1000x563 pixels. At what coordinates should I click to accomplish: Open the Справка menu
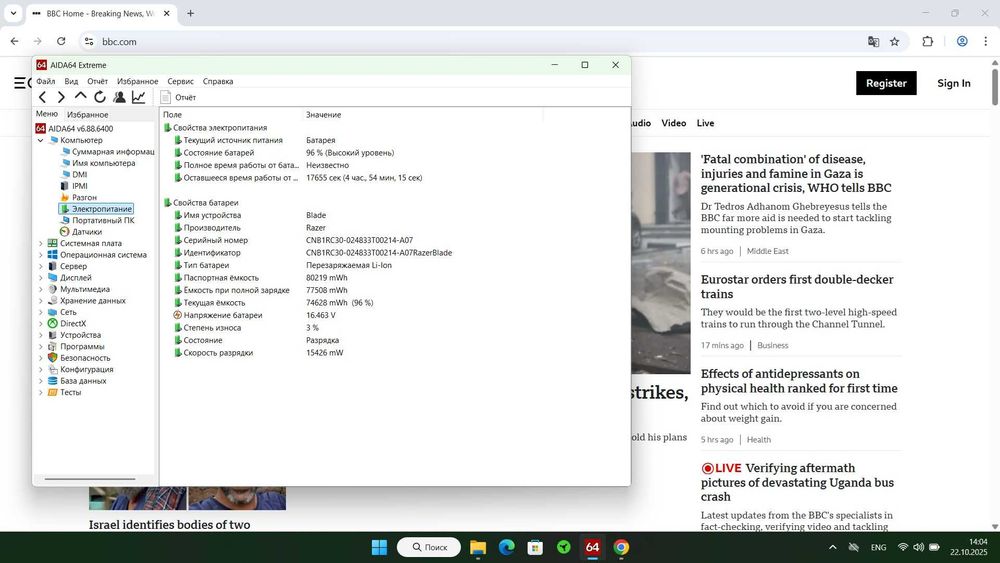218,81
